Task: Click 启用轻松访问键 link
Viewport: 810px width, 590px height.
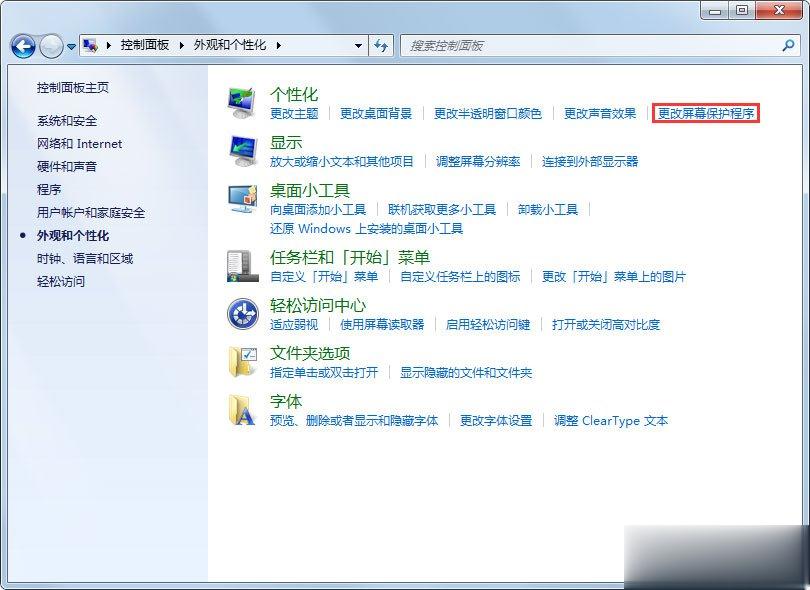Action: [x=488, y=324]
